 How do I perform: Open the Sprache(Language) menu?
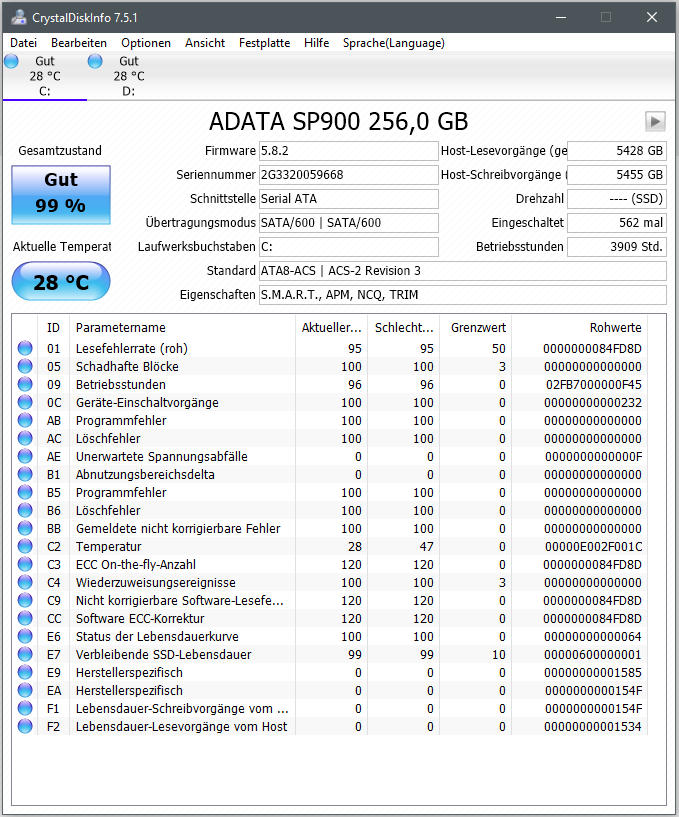click(x=393, y=43)
